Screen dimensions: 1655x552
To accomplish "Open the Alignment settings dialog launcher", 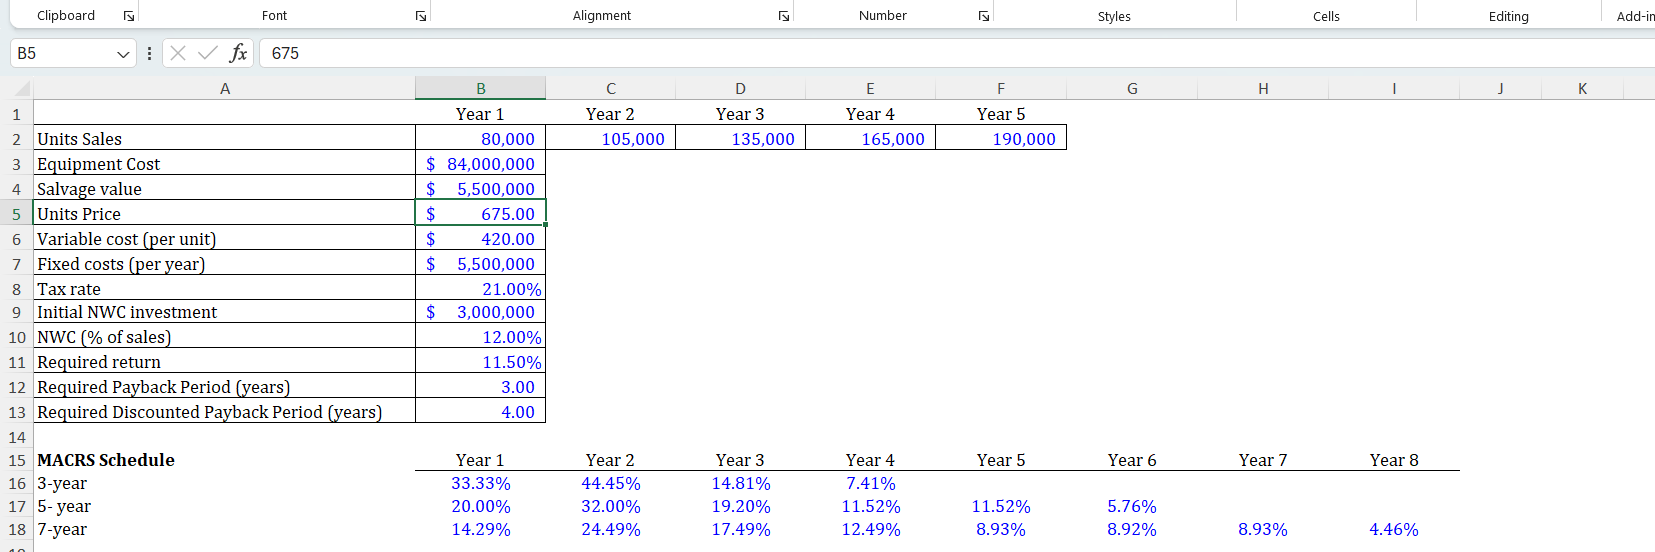I will (x=784, y=16).
